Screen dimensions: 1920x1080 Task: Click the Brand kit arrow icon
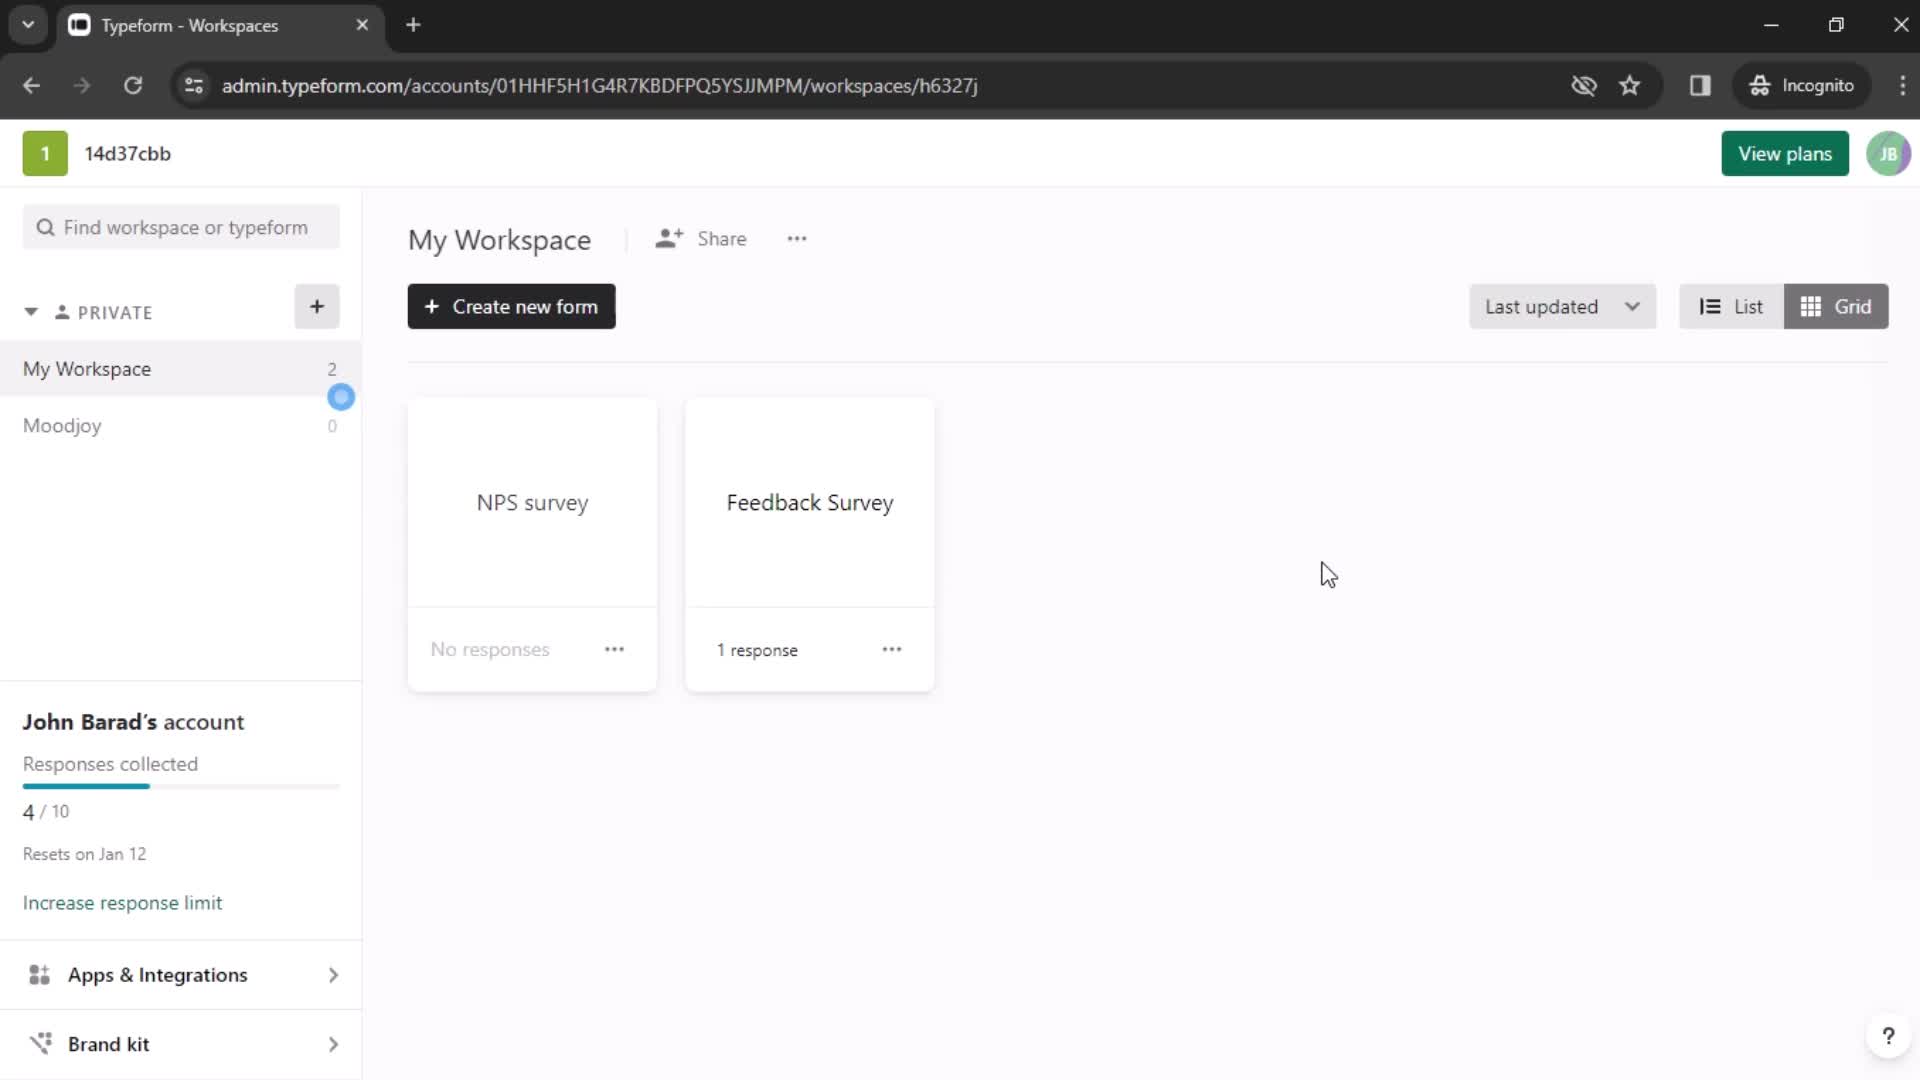332,1042
